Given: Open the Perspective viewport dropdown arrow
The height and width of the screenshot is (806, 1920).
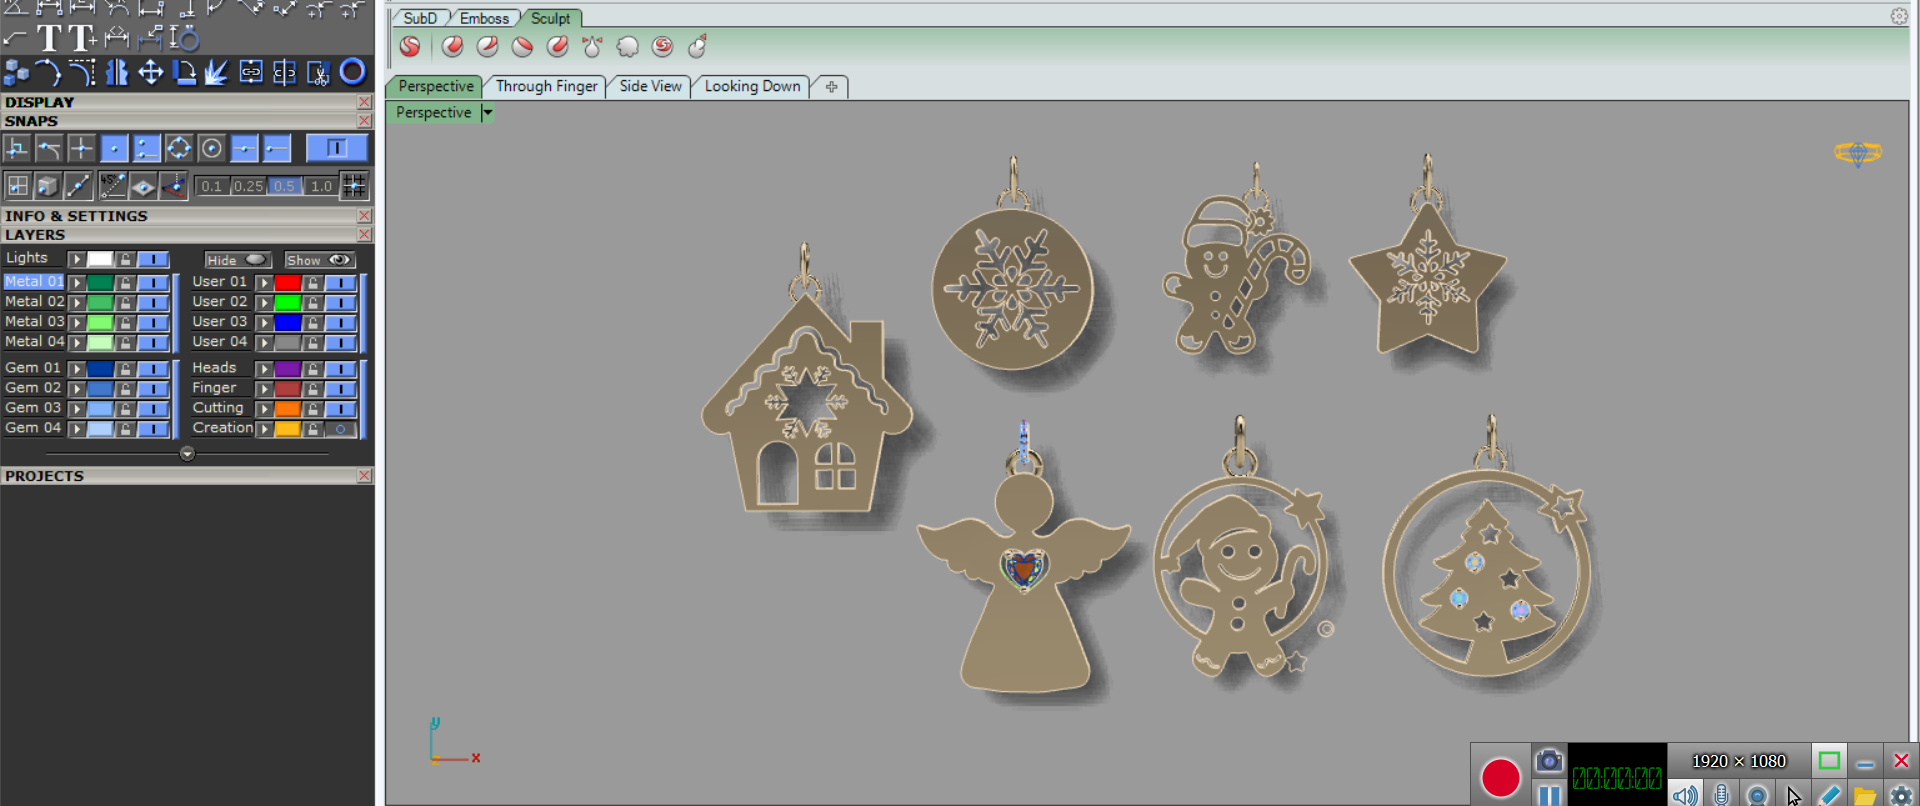Looking at the screenshot, I should [487, 112].
